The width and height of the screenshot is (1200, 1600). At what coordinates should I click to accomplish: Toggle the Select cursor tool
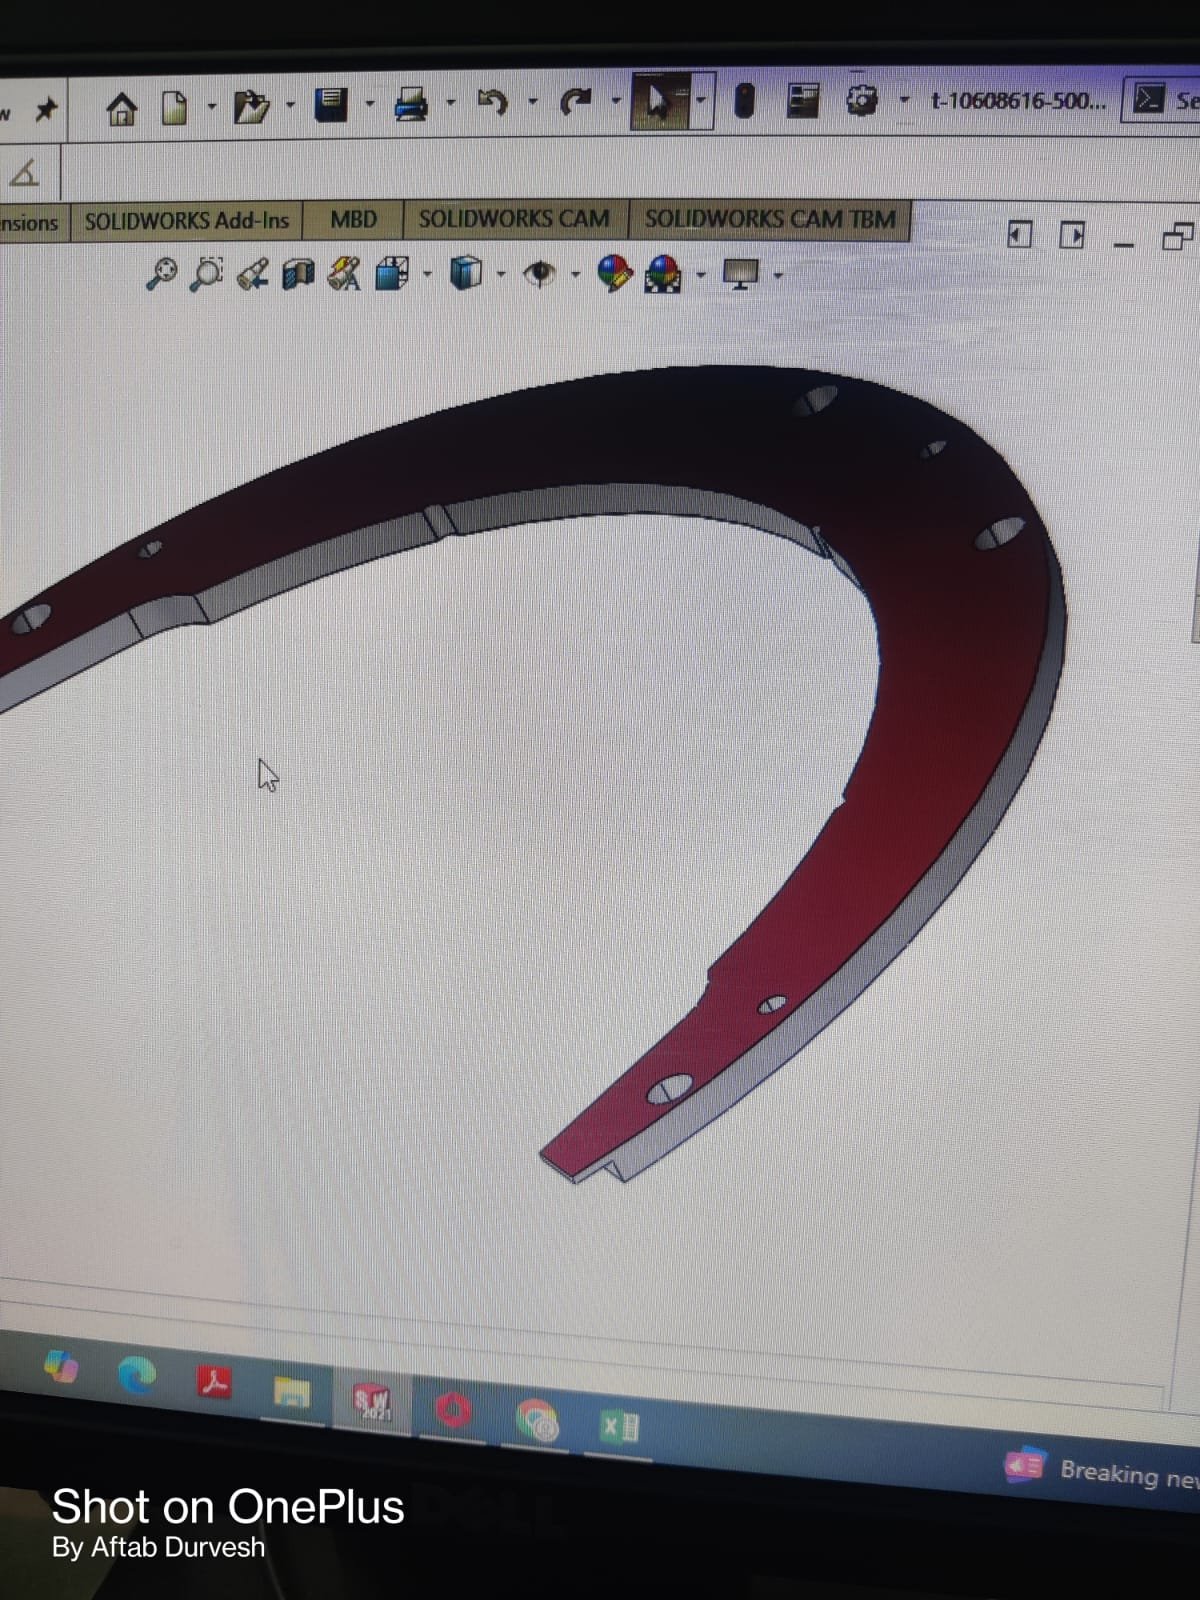click(658, 101)
